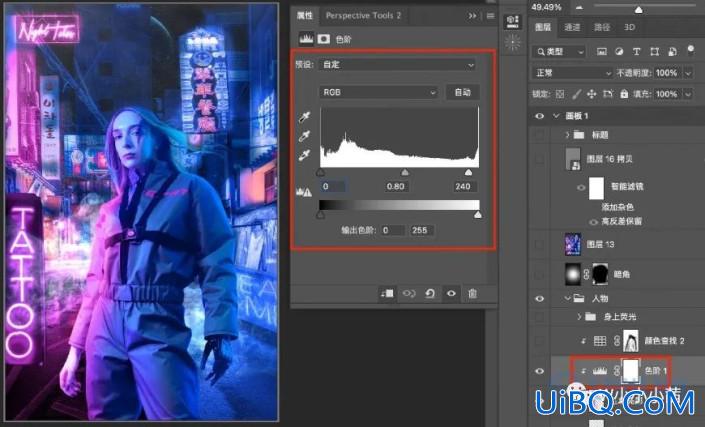Toggle the layer filter on/off switch
The width and height of the screenshot is (705, 427).
click(691, 50)
